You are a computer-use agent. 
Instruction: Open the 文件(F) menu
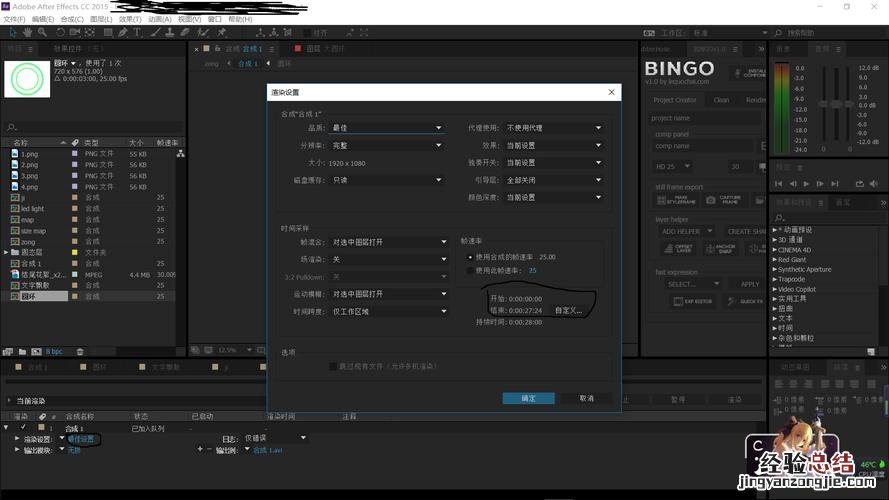click(x=15, y=19)
